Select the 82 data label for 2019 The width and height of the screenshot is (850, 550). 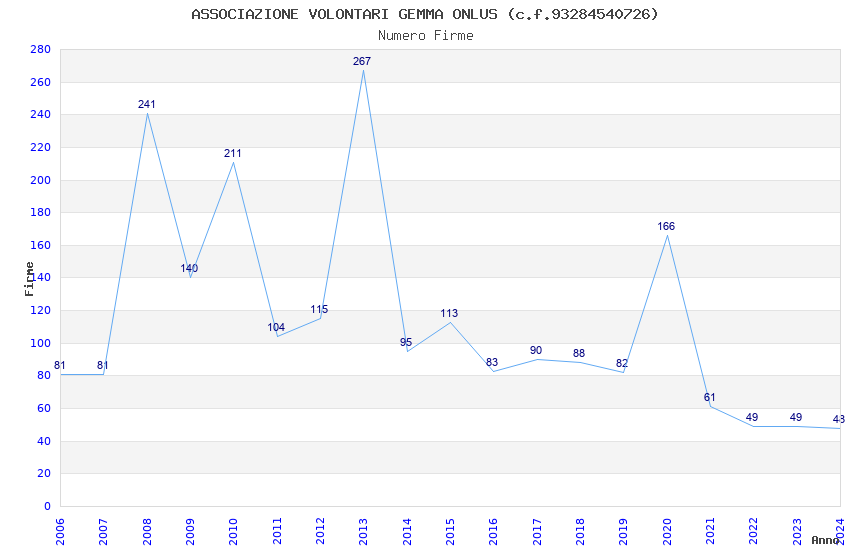click(622, 364)
